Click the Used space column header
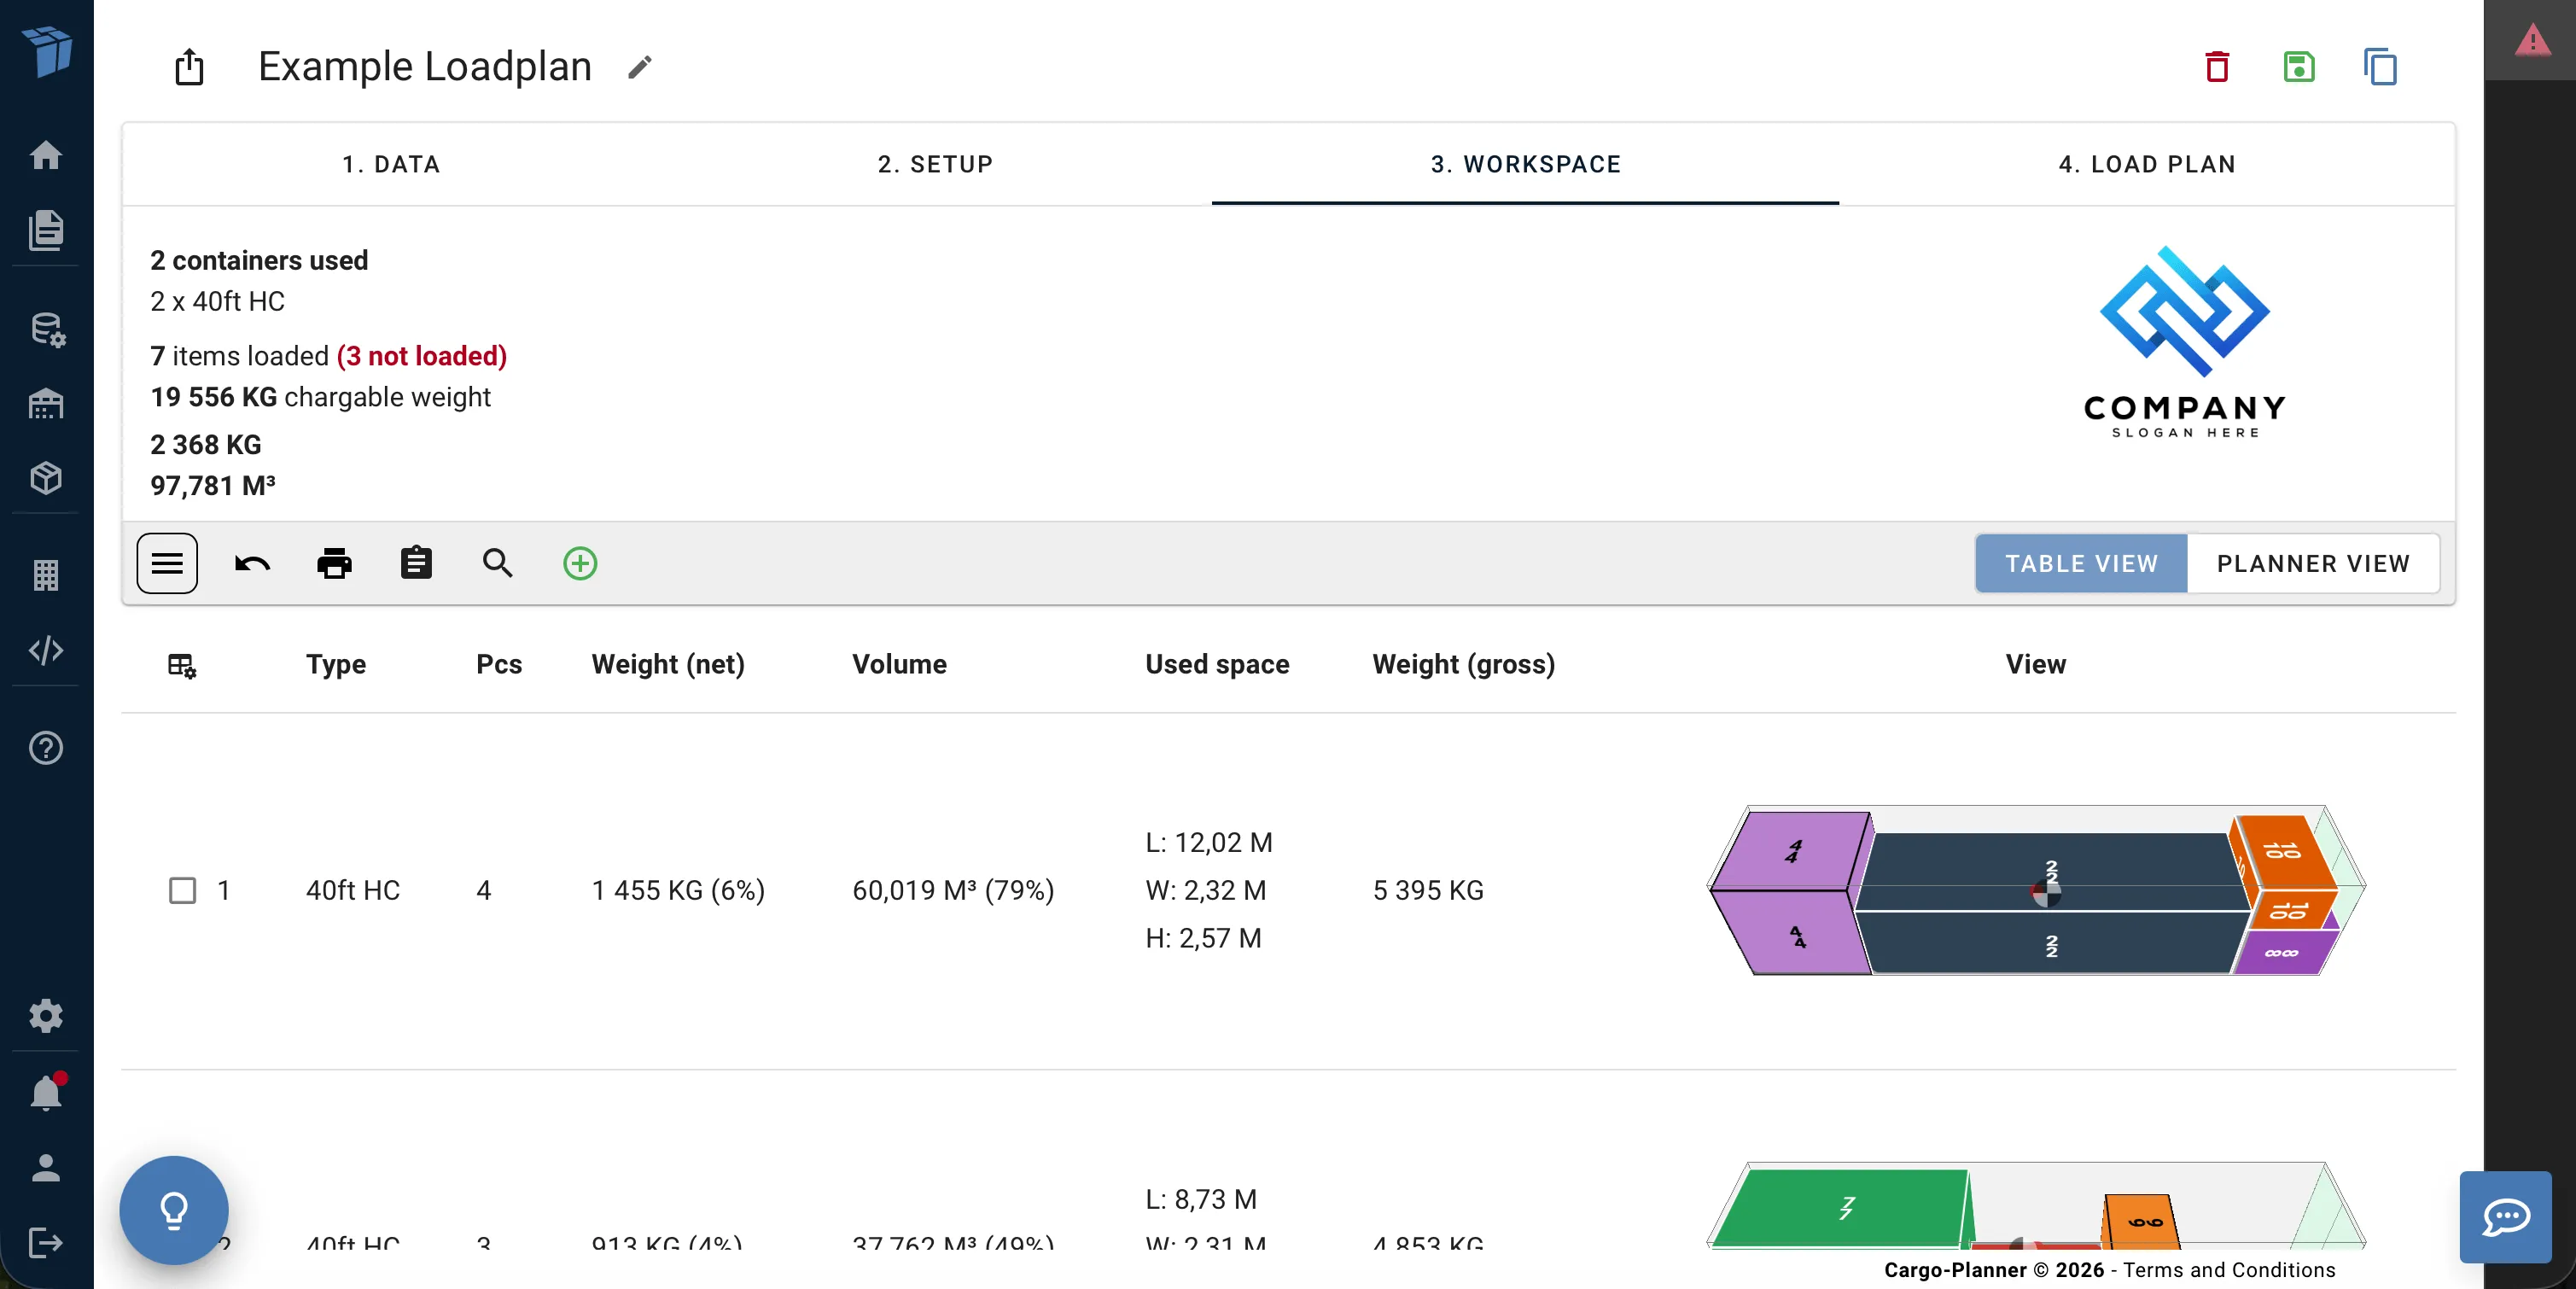Viewport: 2576px width, 1289px height. [1217, 665]
